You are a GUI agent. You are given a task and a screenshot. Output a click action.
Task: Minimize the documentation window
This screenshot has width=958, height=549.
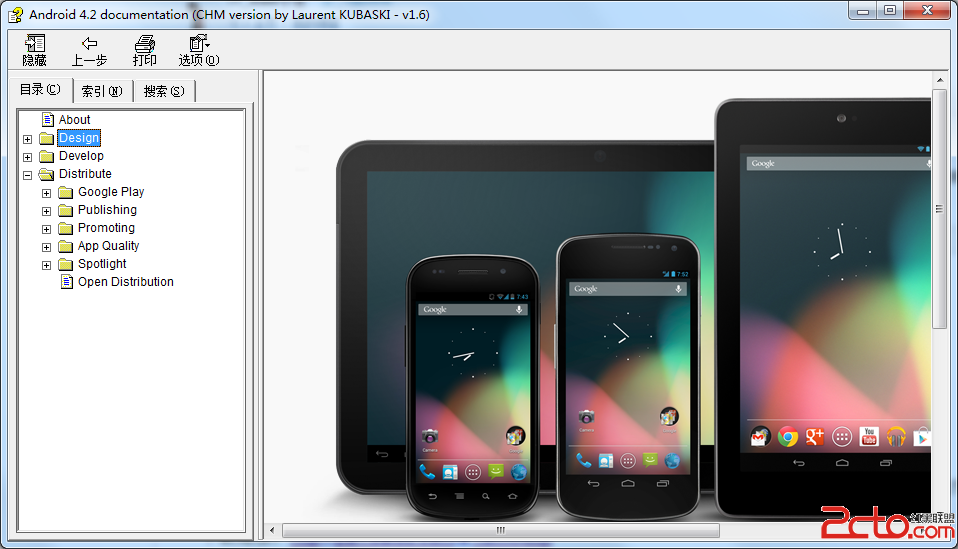[x=863, y=11]
